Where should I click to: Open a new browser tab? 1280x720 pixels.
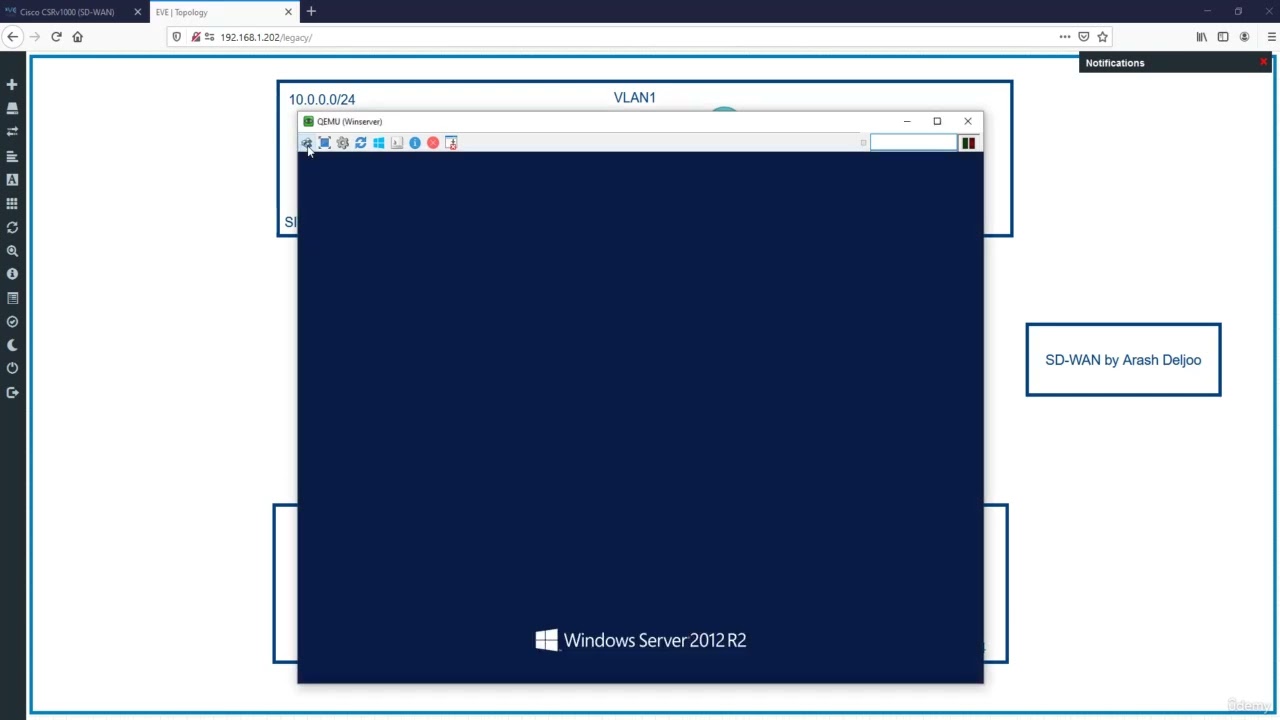pyautogui.click(x=311, y=12)
